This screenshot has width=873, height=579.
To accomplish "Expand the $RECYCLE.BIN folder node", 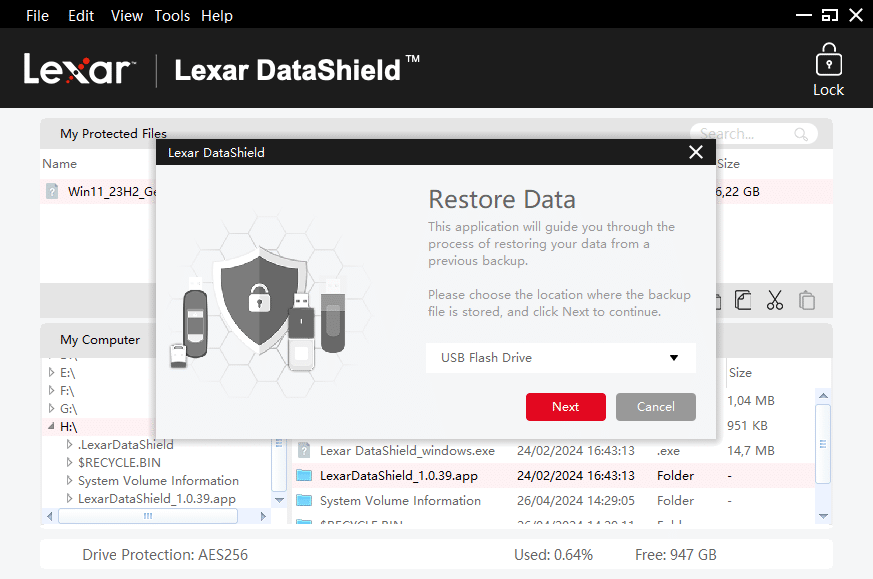I will (68, 463).
